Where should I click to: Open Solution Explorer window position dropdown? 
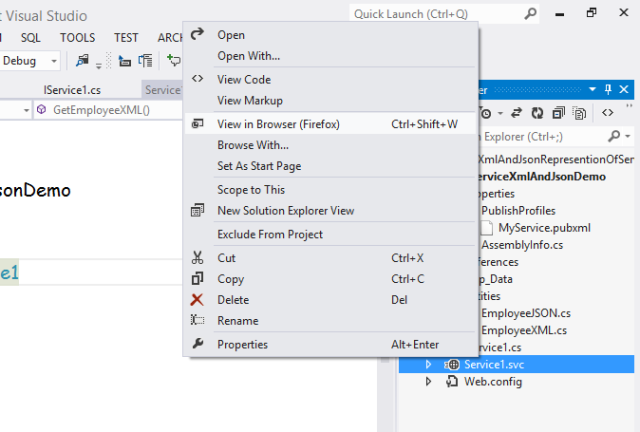[592, 89]
